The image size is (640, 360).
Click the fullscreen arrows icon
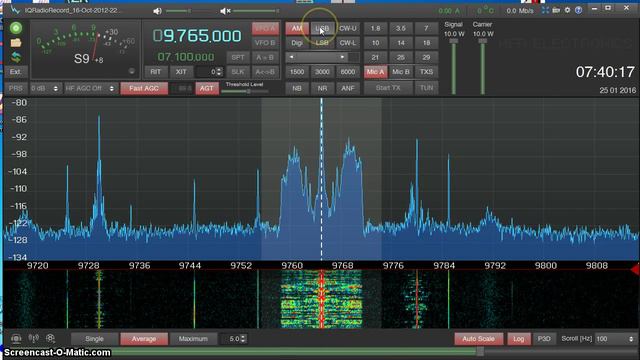click(545, 10)
